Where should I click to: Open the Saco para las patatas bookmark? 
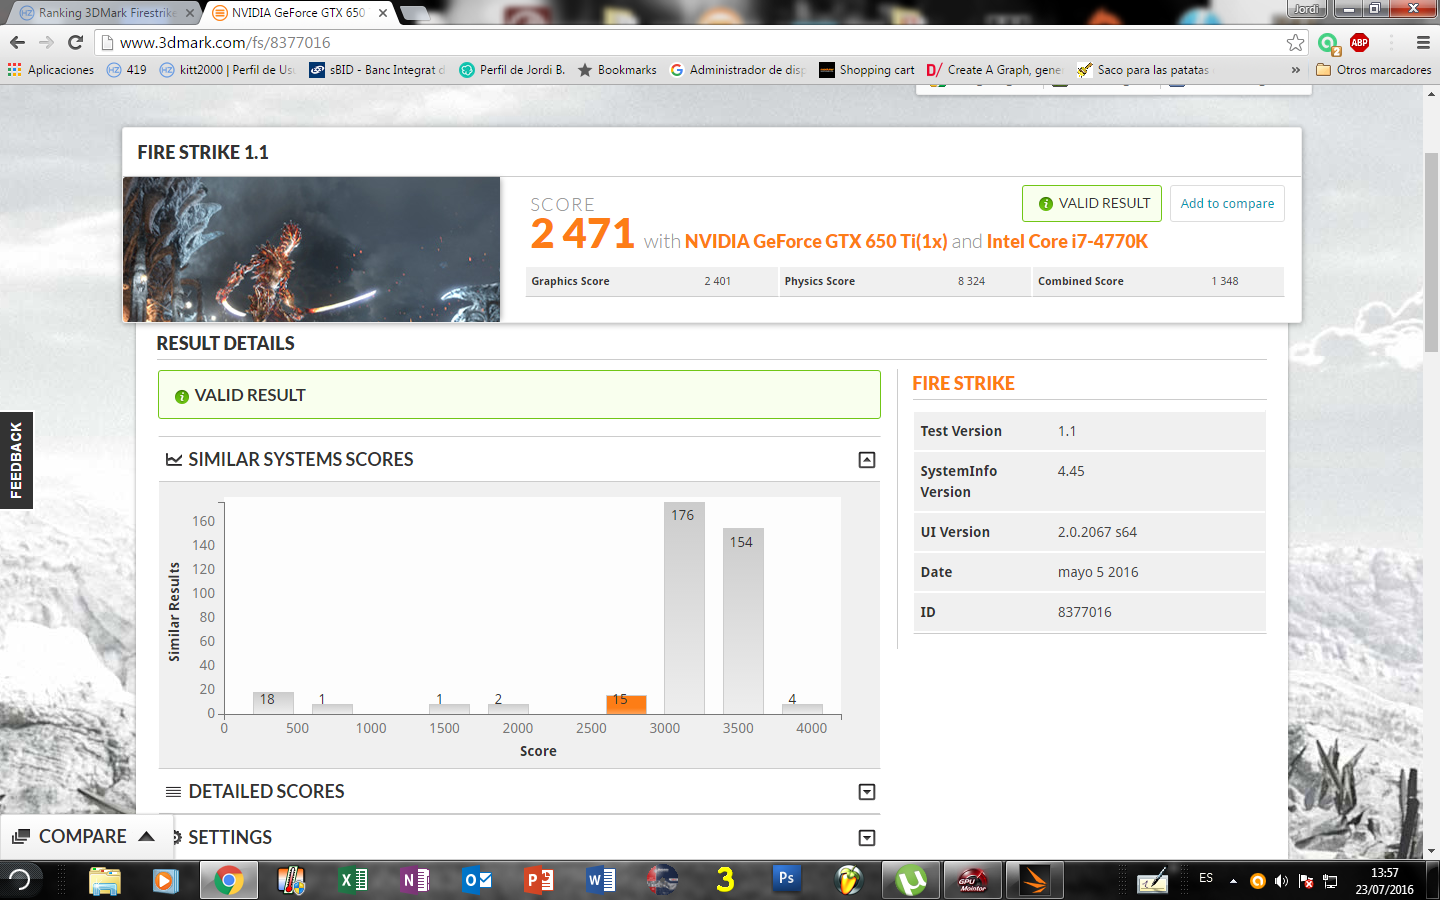pyautogui.click(x=1143, y=70)
